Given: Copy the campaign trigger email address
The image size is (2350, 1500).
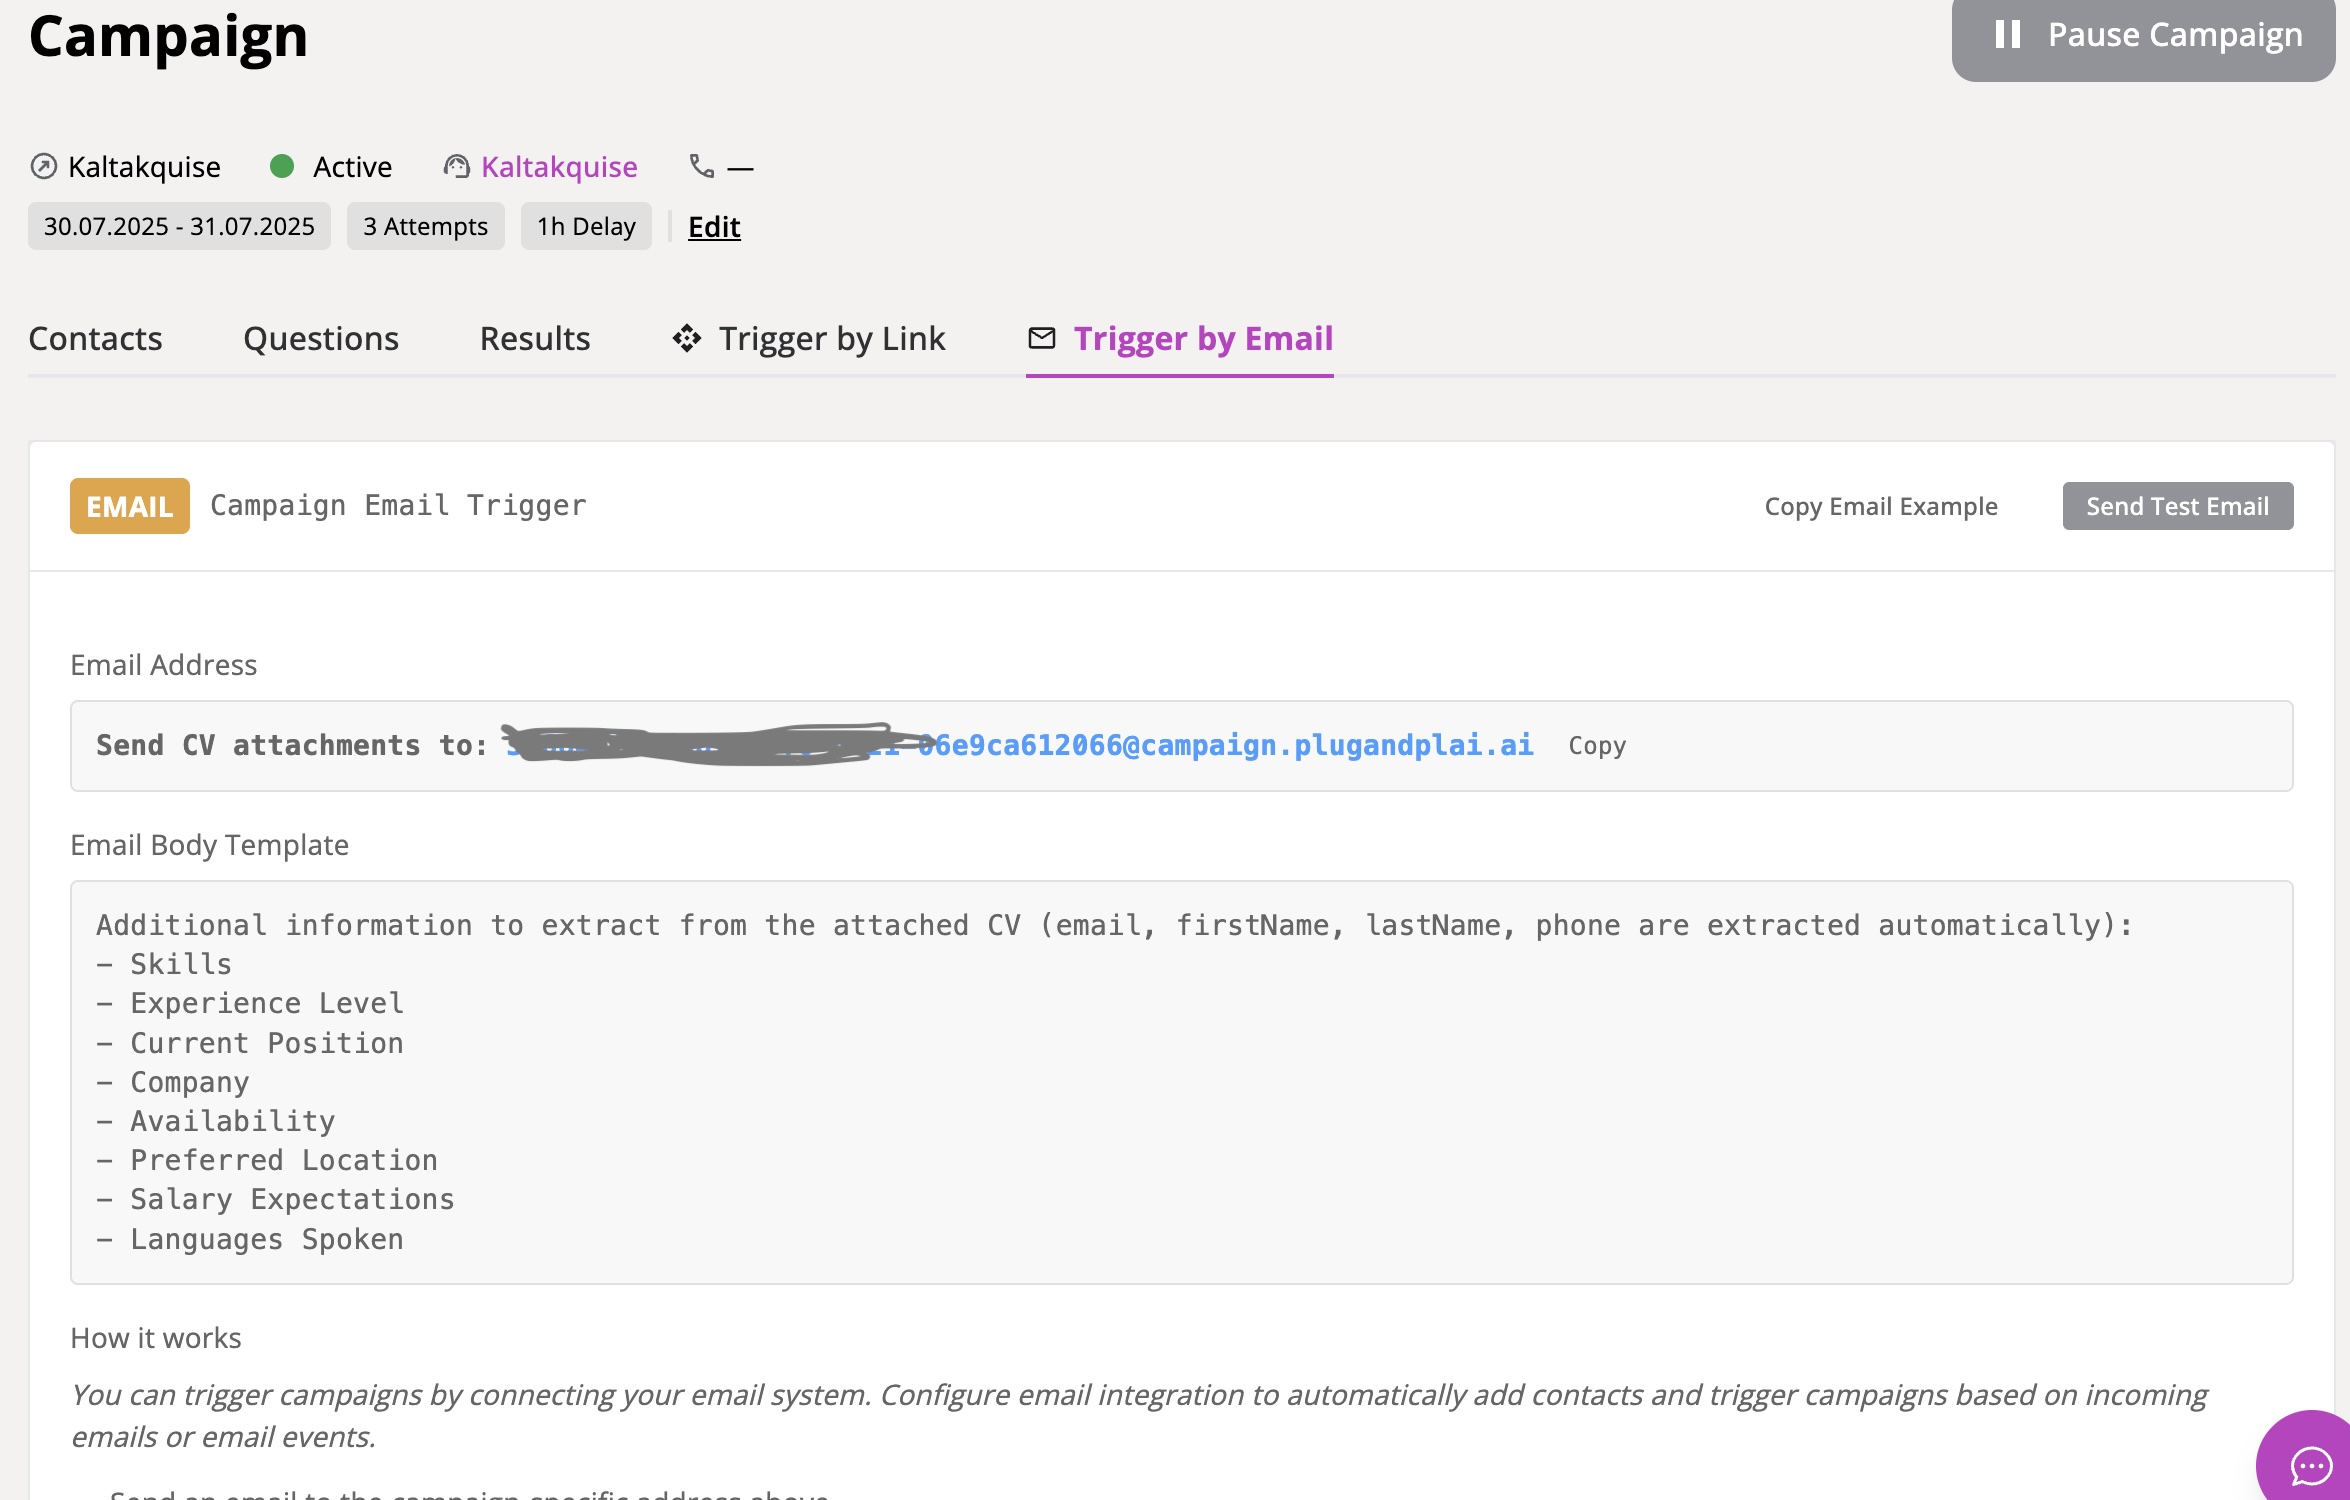Looking at the screenshot, I should point(1596,745).
